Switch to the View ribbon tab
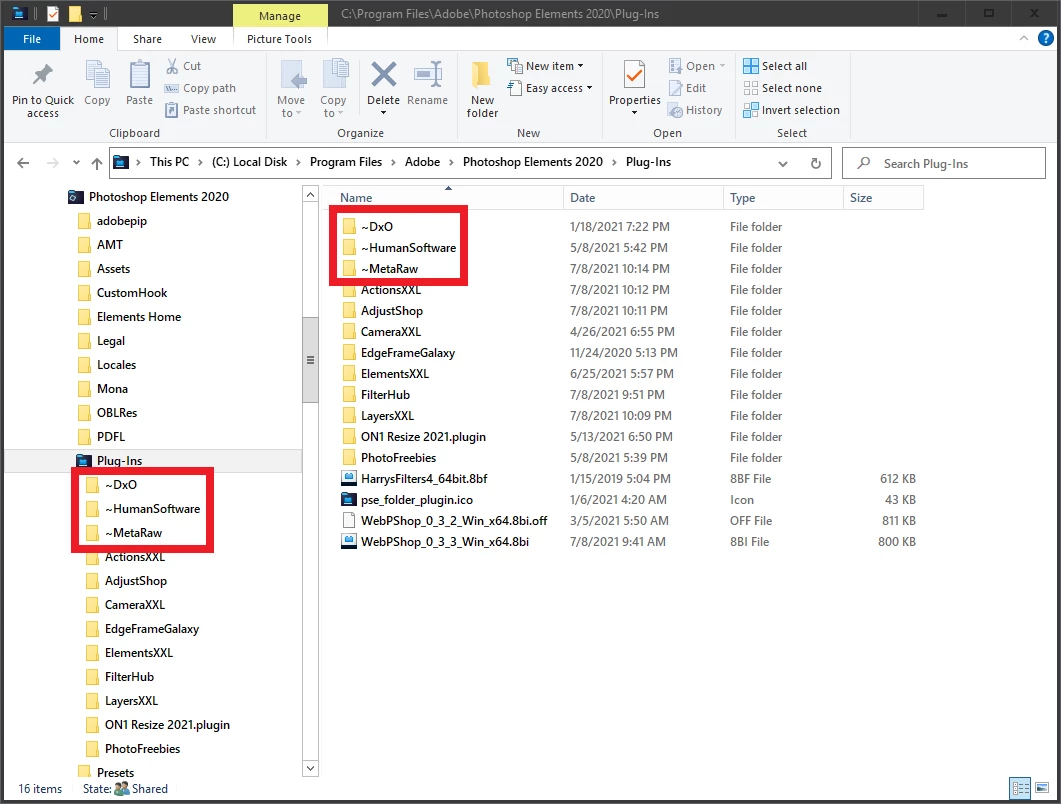The width and height of the screenshot is (1061, 804). tap(203, 39)
